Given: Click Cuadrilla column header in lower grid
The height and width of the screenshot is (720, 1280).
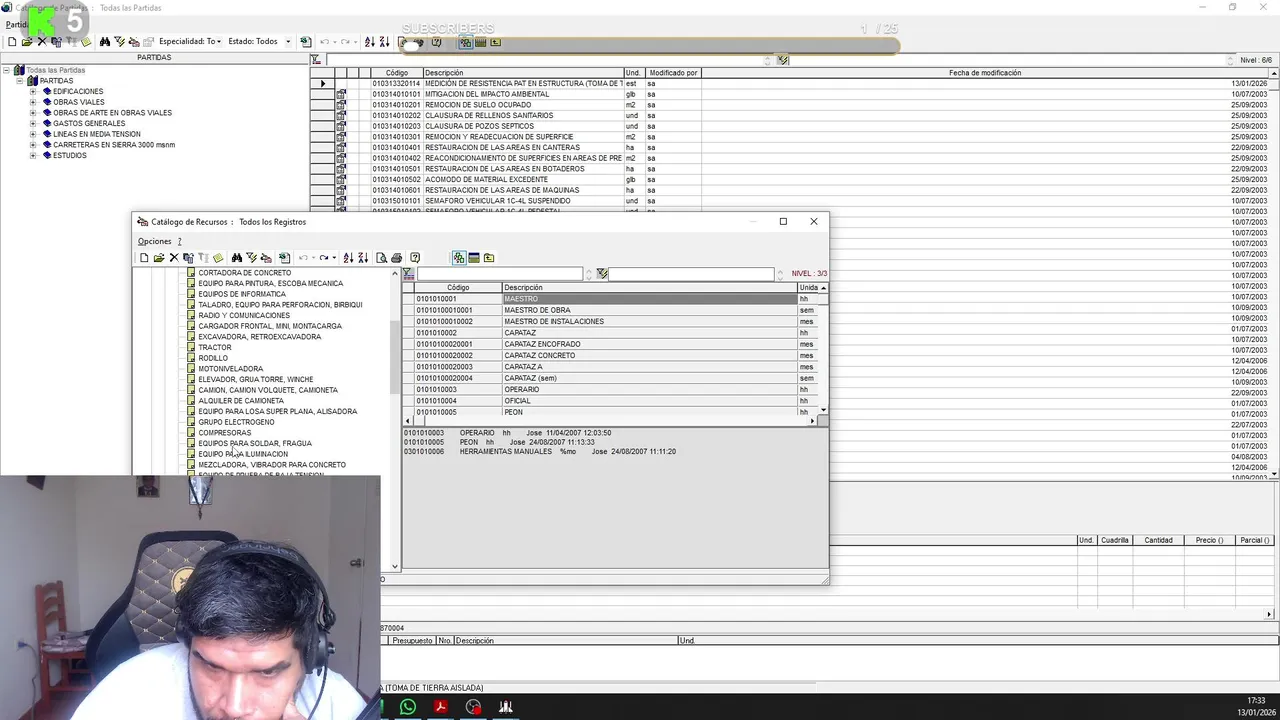Looking at the screenshot, I should click(x=1114, y=540).
